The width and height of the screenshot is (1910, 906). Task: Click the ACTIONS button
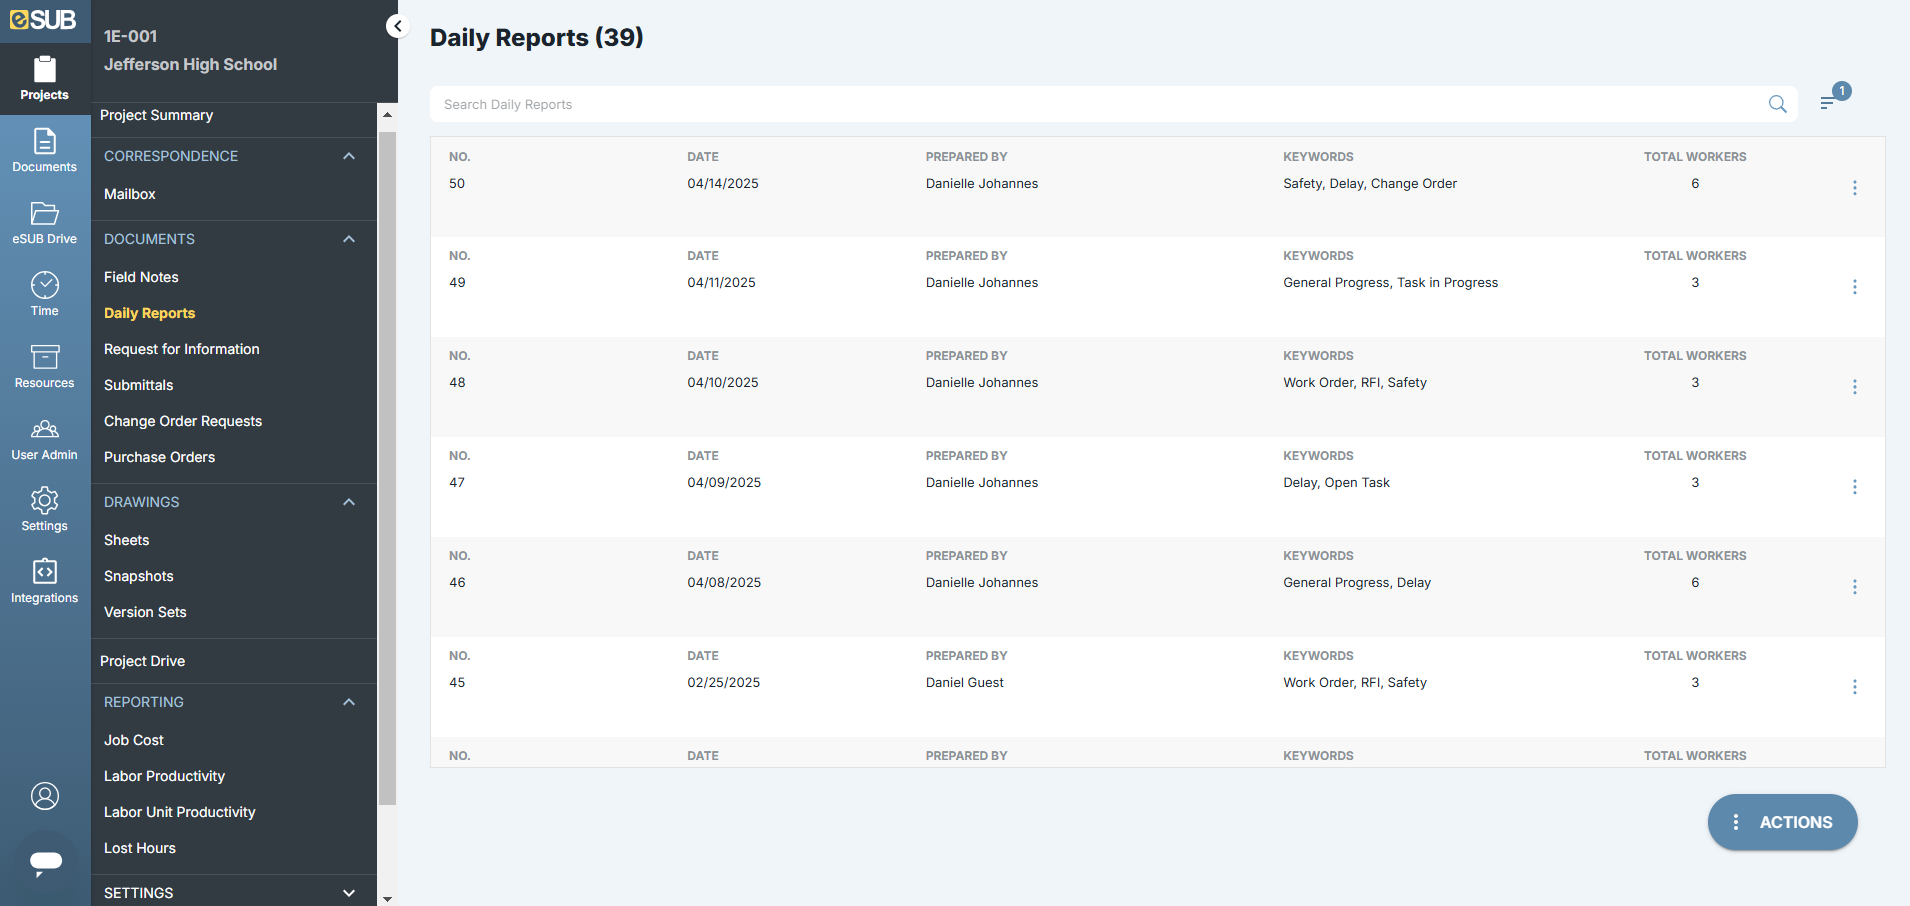coord(1782,822)
